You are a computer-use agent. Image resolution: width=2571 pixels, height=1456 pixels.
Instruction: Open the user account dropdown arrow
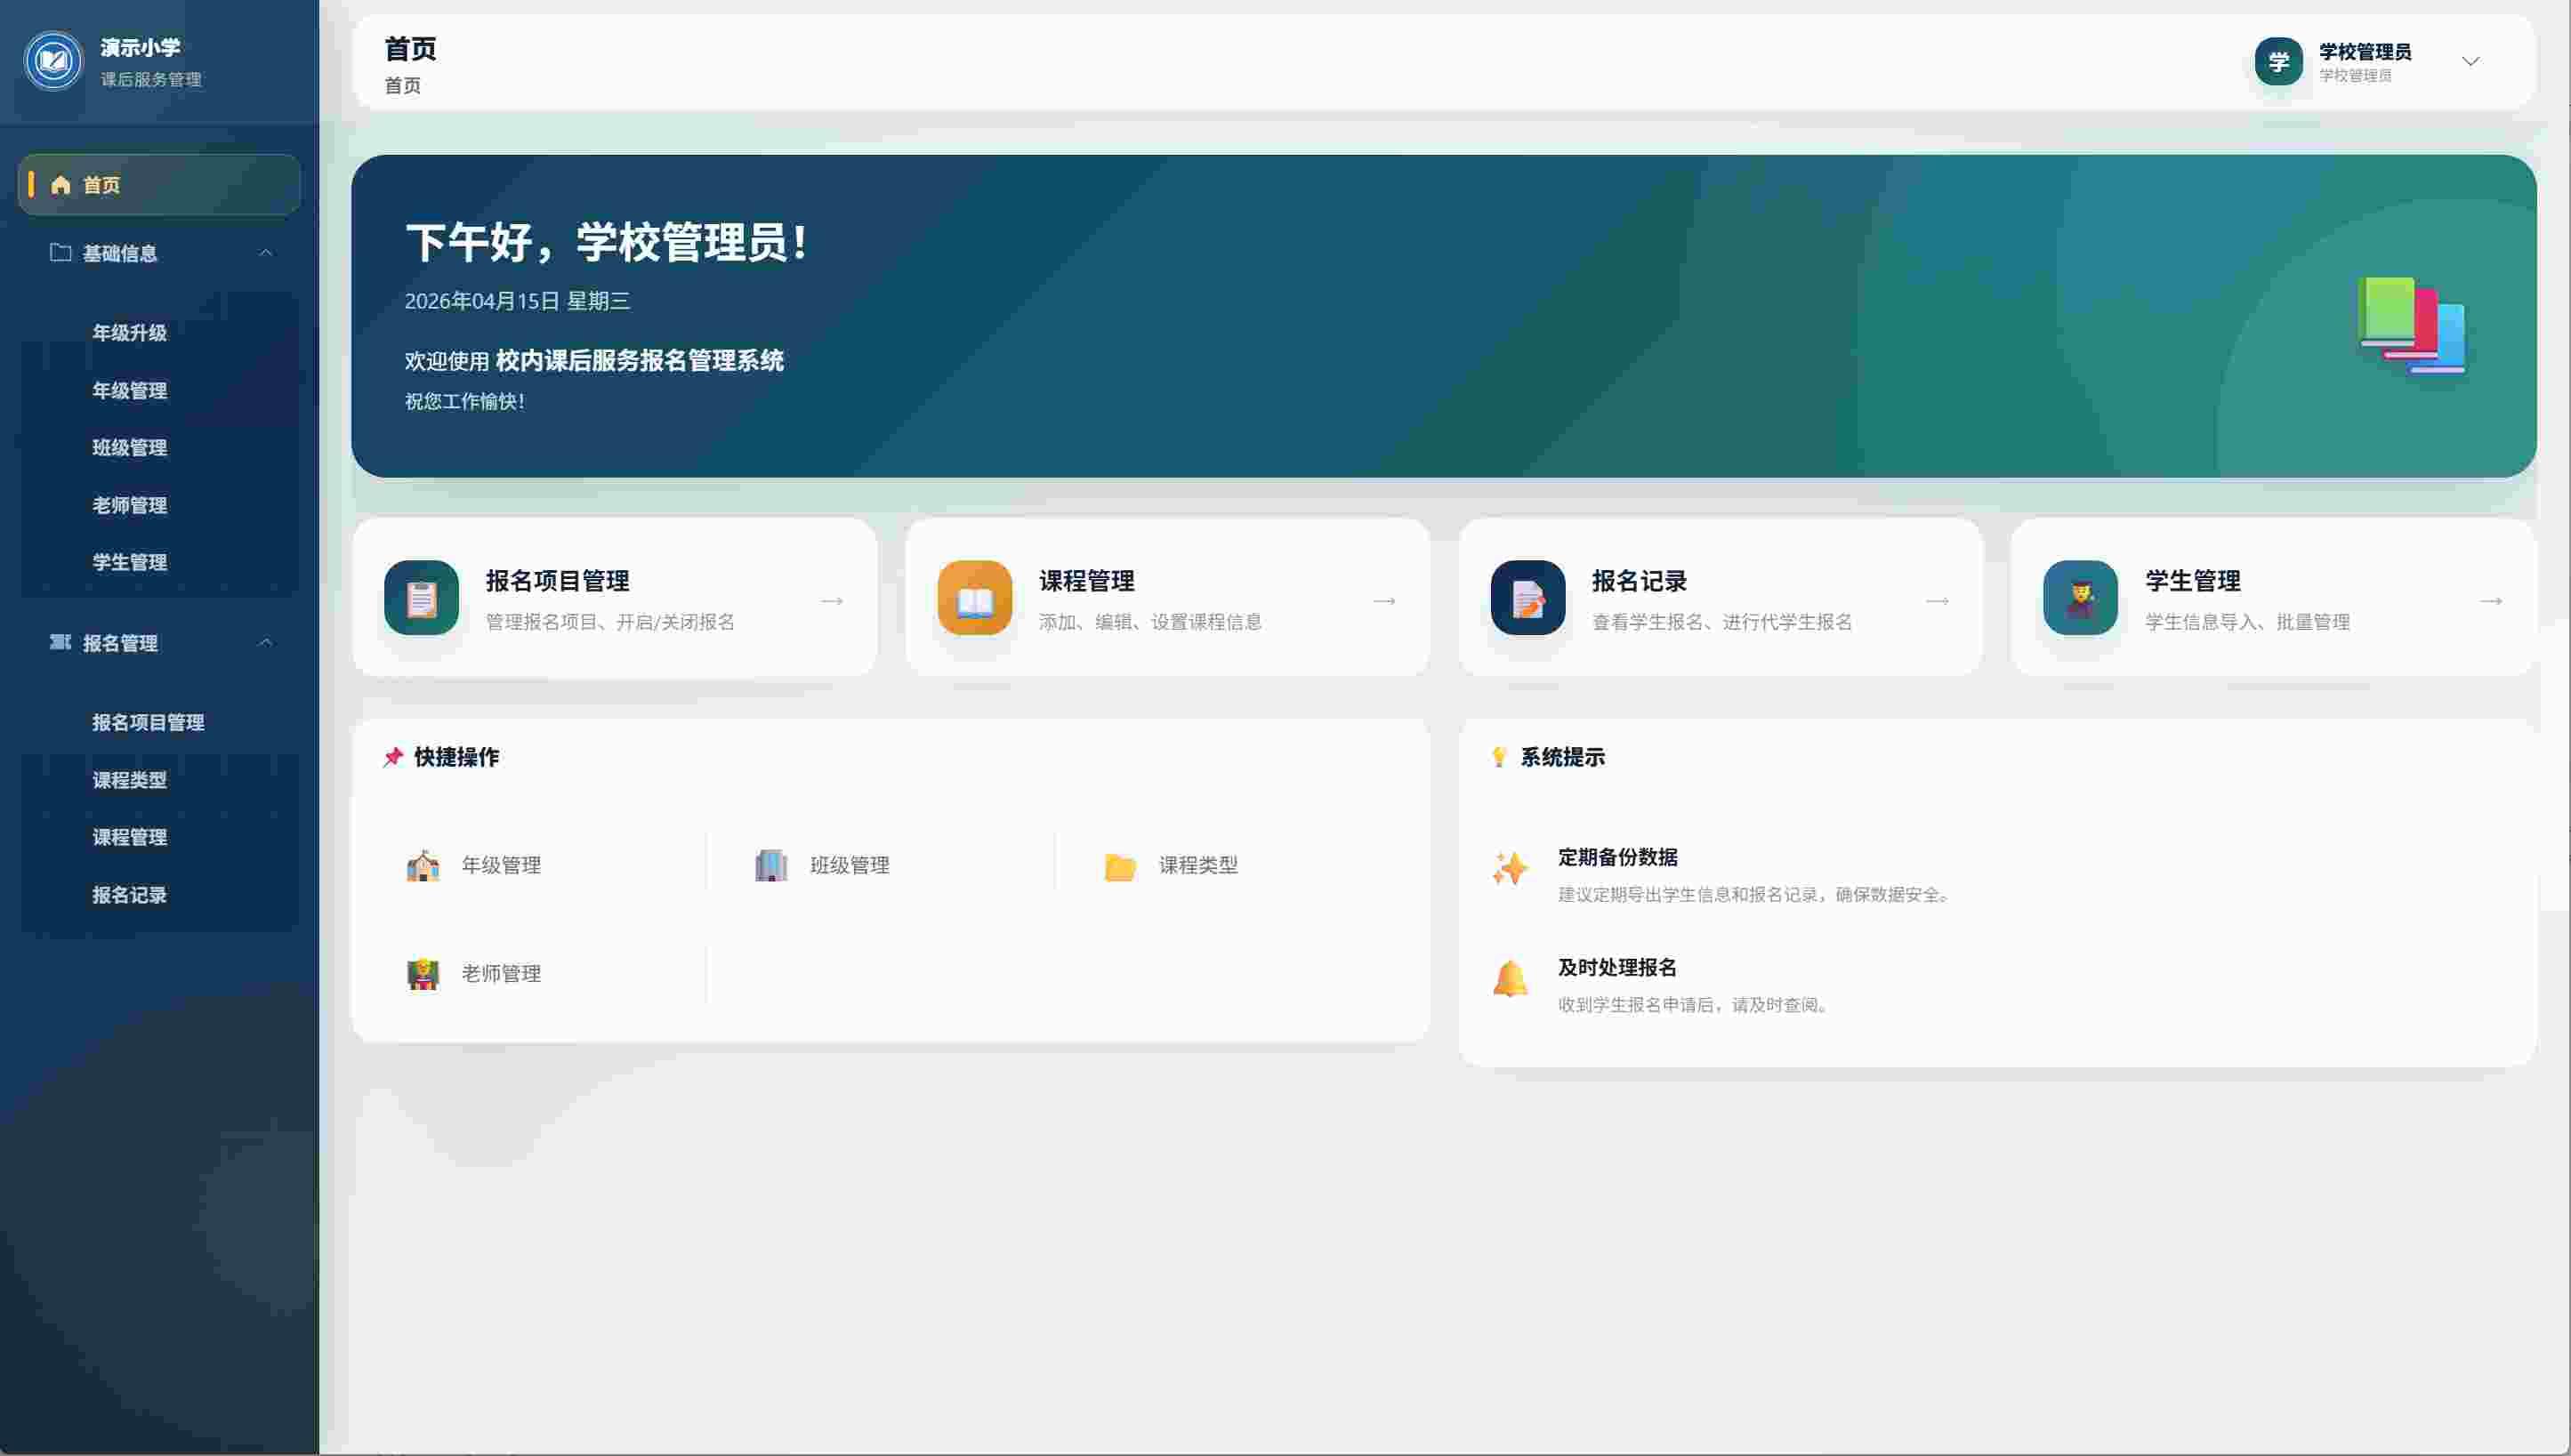tap(2470, 62)
